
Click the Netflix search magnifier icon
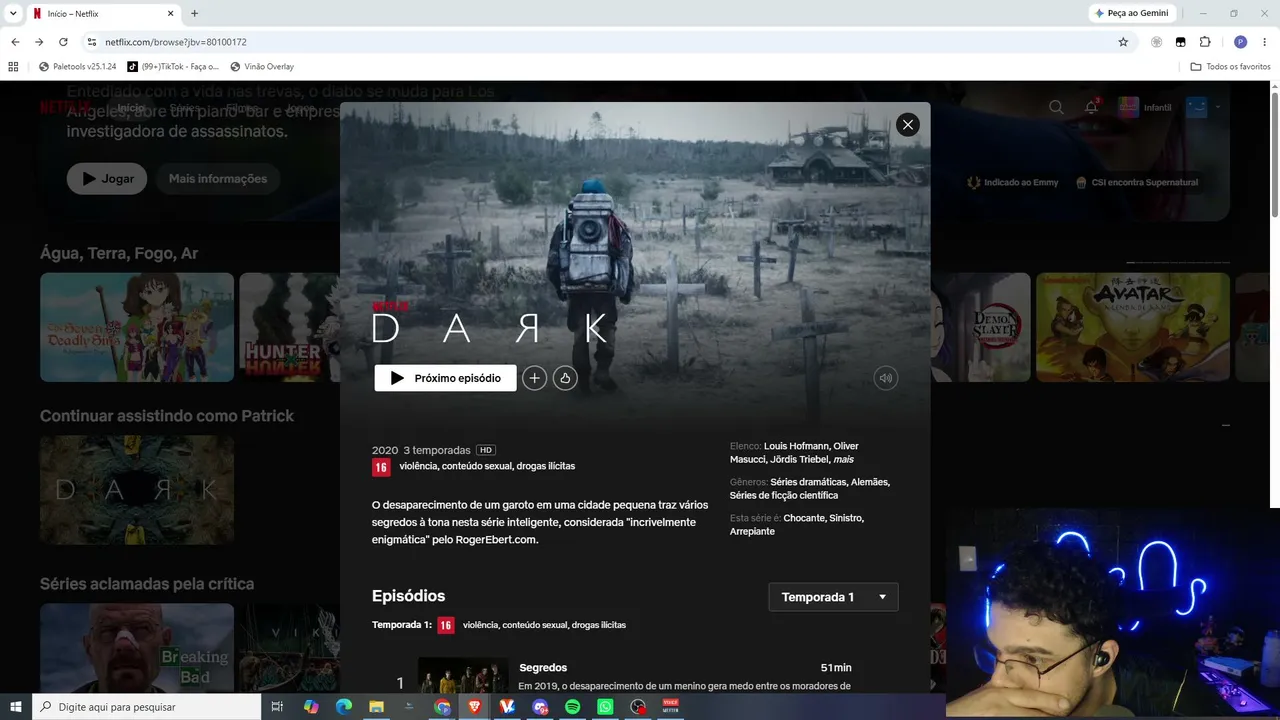coord(1056,107)
